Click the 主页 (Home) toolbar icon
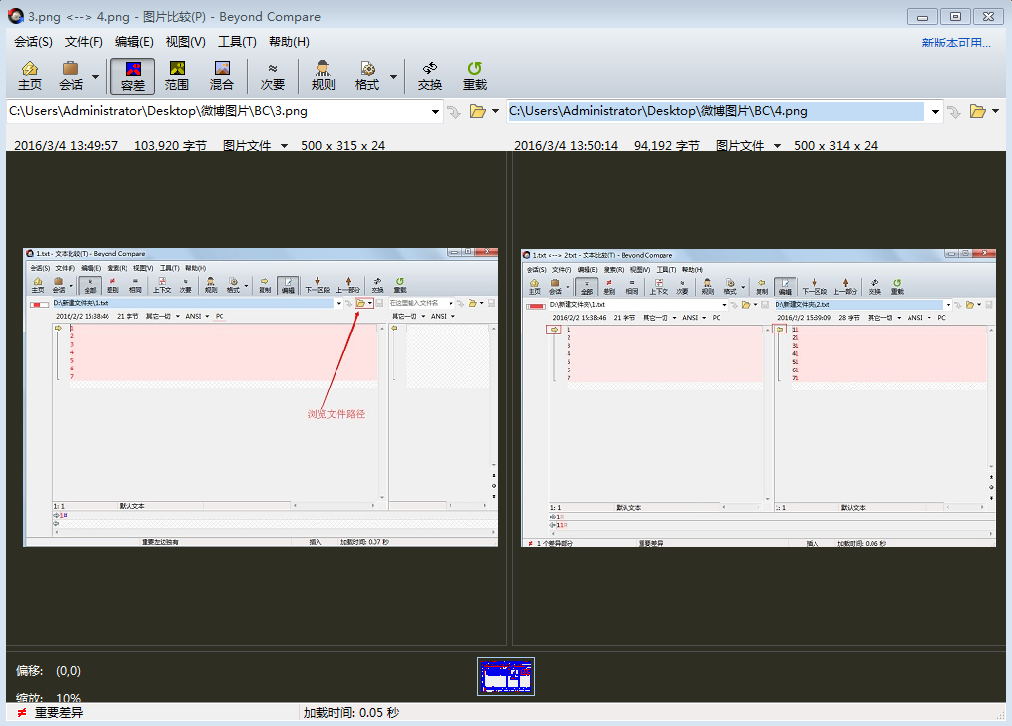Image resolution: width=1012 pixels, height=726 pixels. (30, 75)
